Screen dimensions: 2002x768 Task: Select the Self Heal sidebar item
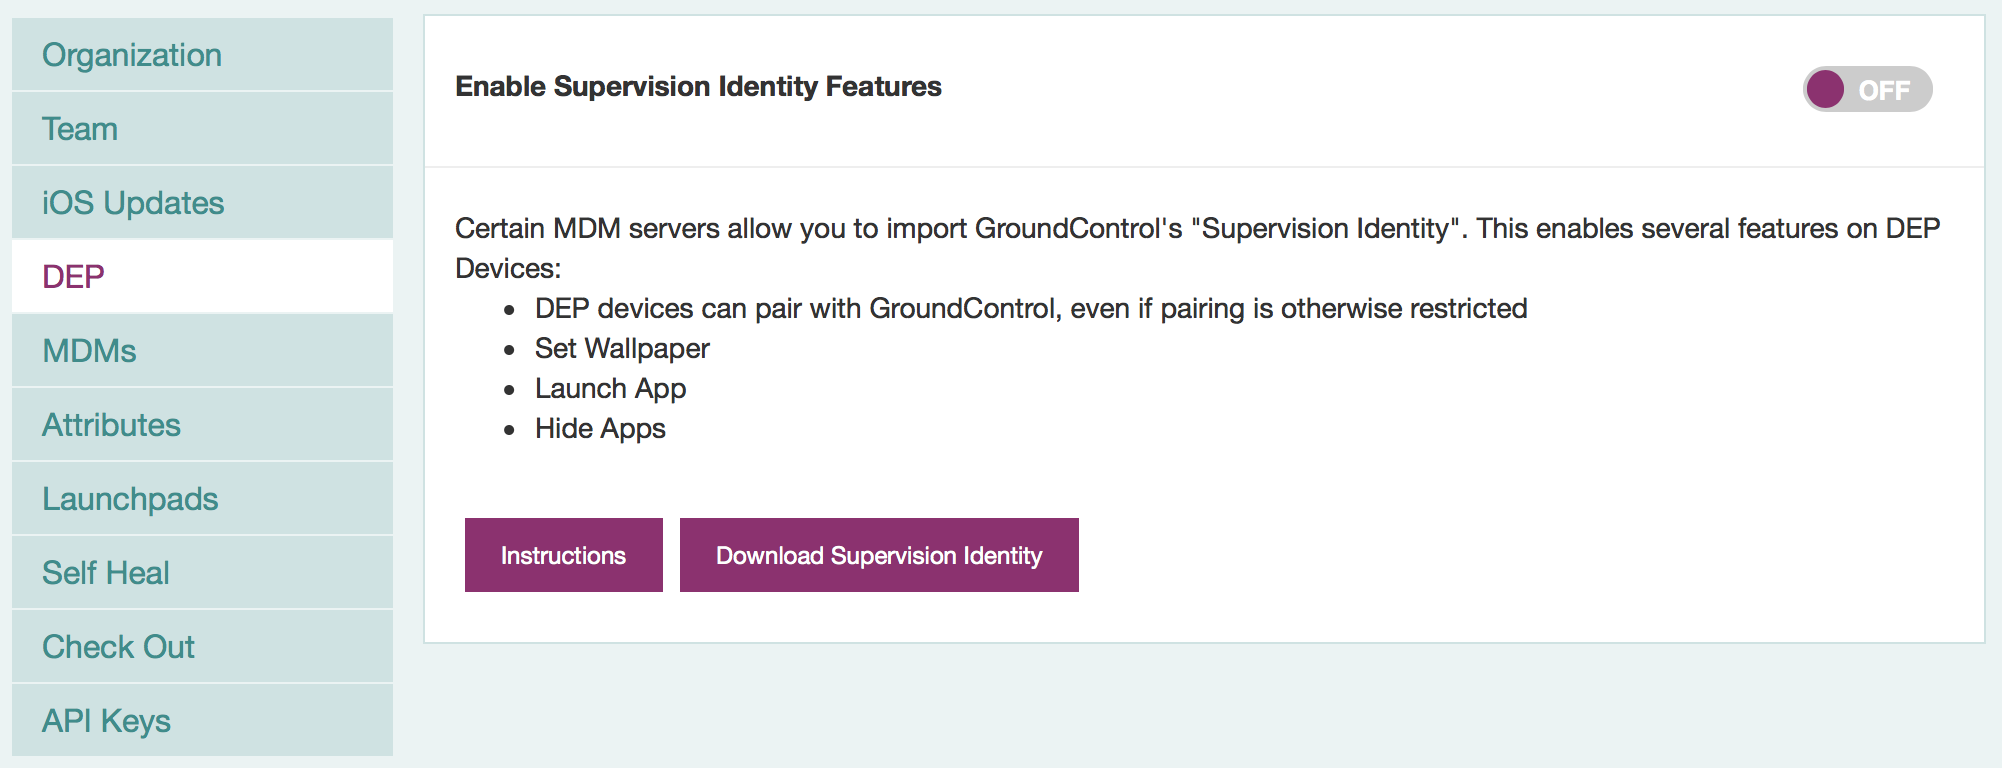pyautogui.click(x=202, y=573)
